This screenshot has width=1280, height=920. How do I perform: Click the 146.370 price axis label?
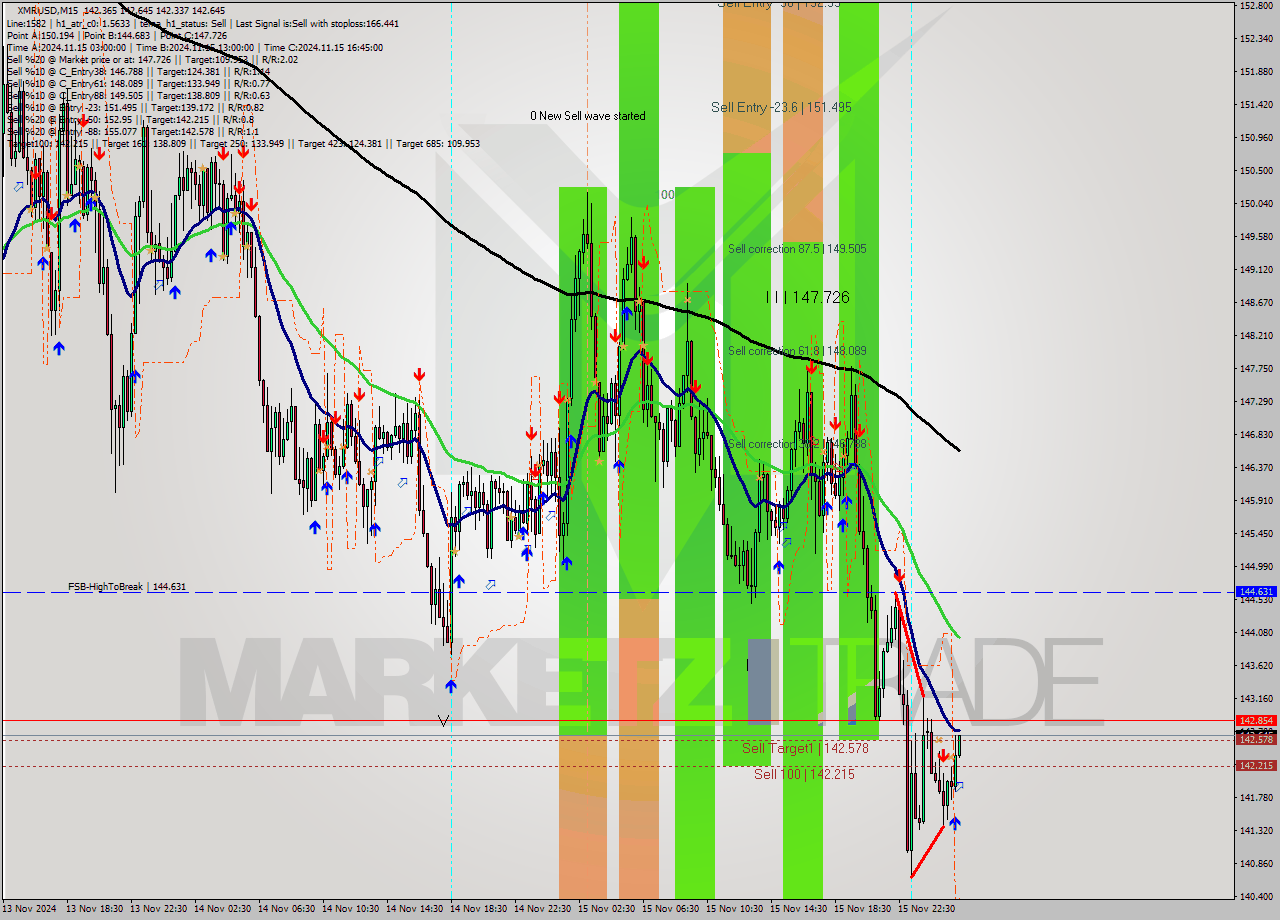(1256, 468)
